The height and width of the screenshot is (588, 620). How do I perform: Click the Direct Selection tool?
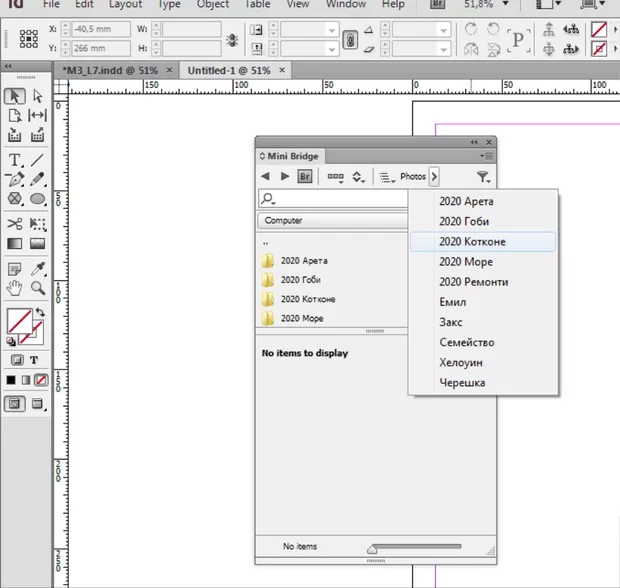click(38, 96)
